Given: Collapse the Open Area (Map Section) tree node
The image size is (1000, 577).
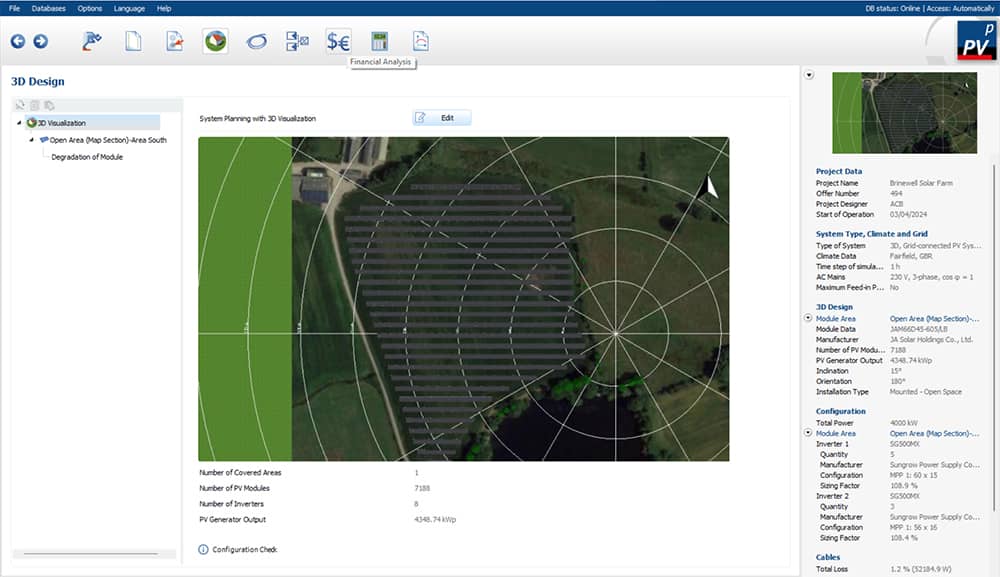Looking at the screenshot, I should (31, 140).
